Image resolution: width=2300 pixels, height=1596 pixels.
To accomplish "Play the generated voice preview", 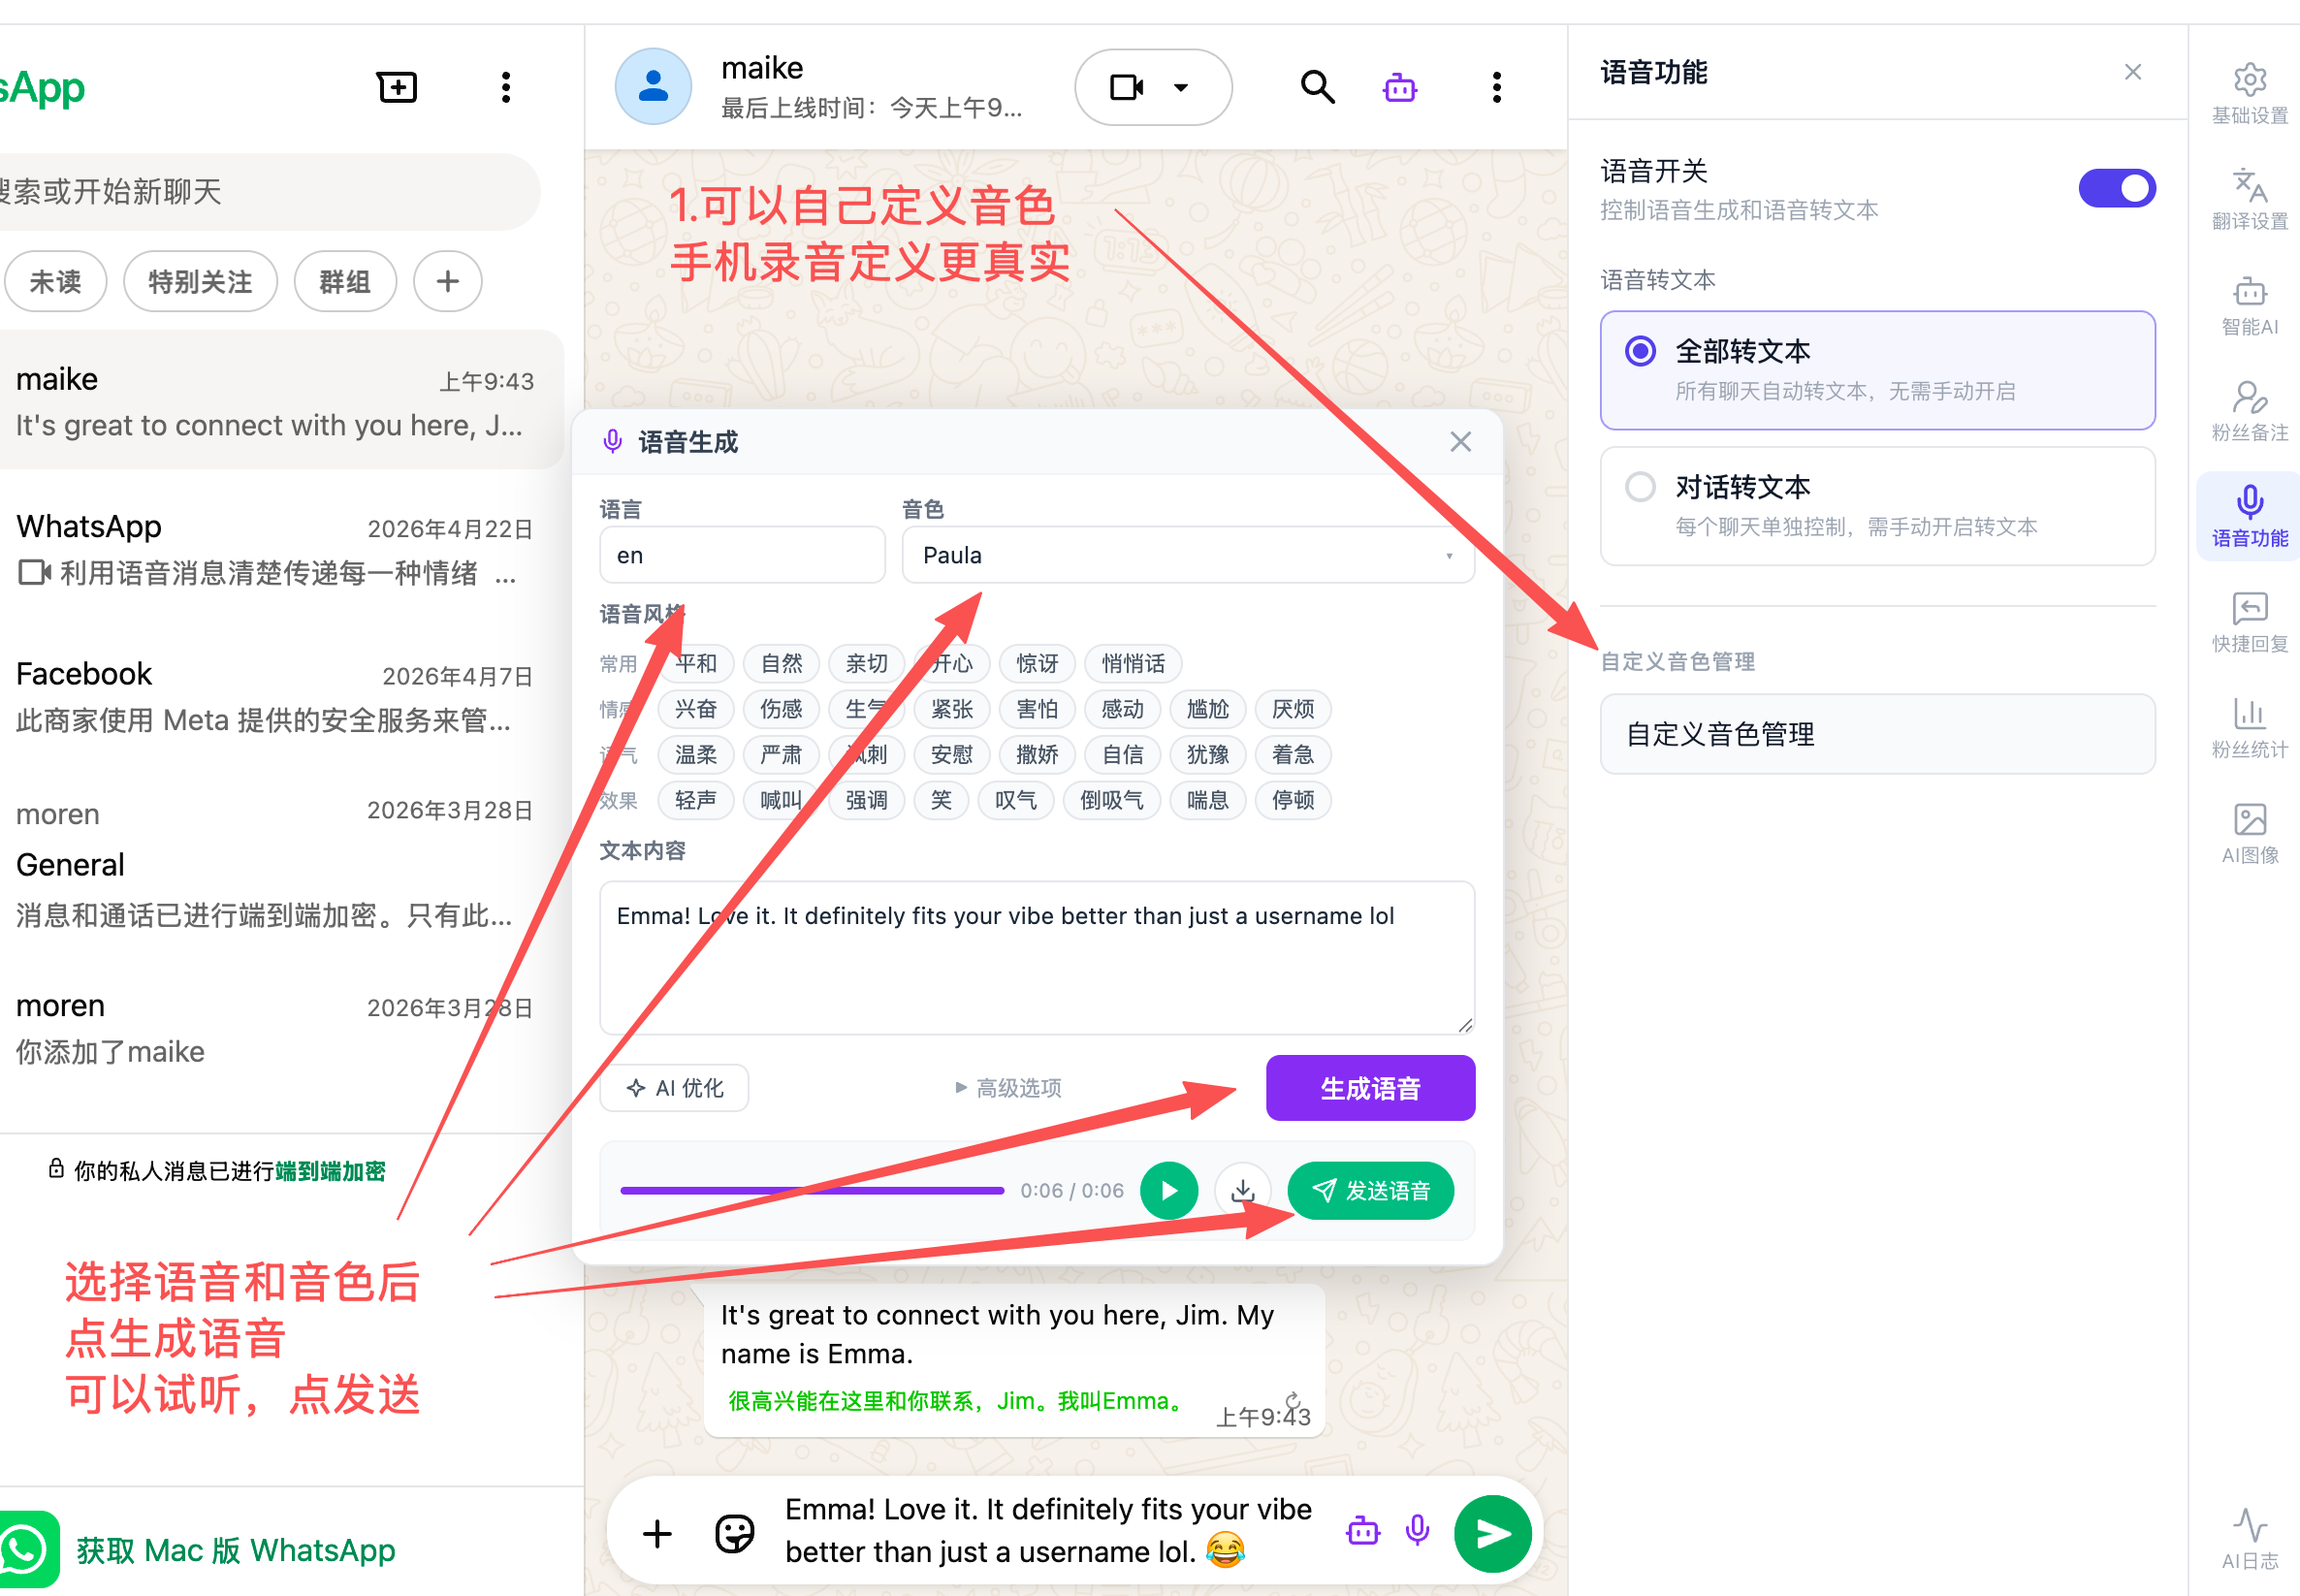I will click(1169, 1190).
